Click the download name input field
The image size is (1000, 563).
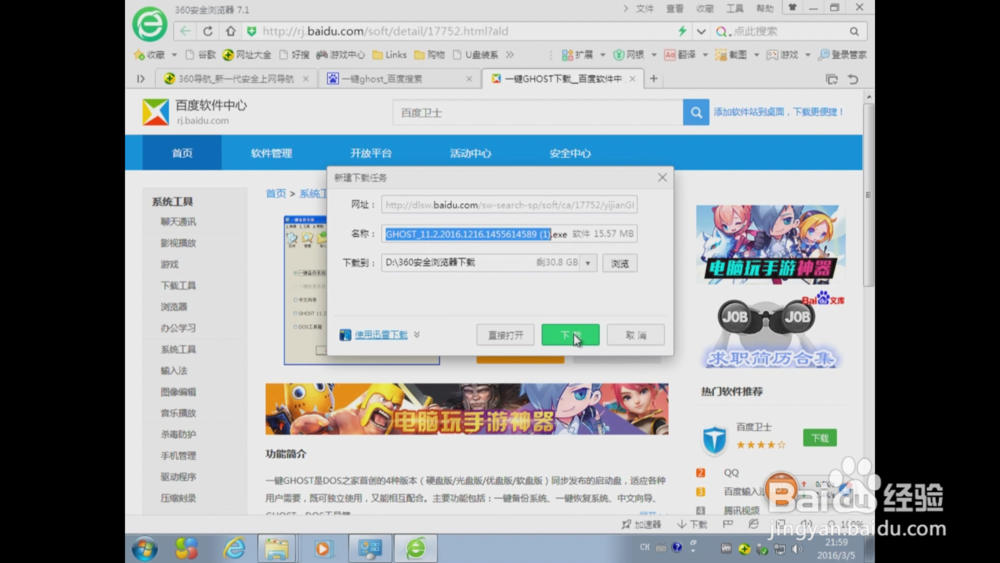pos(509,234)
